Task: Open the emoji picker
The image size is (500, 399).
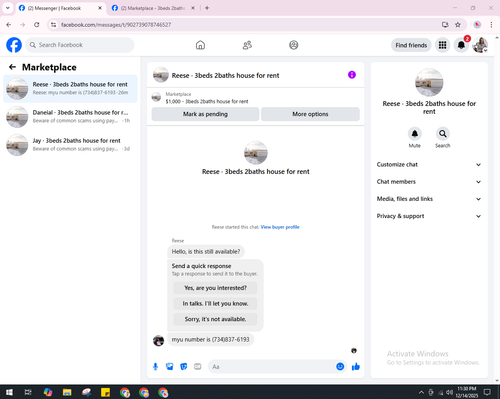Action: point(340,367)
